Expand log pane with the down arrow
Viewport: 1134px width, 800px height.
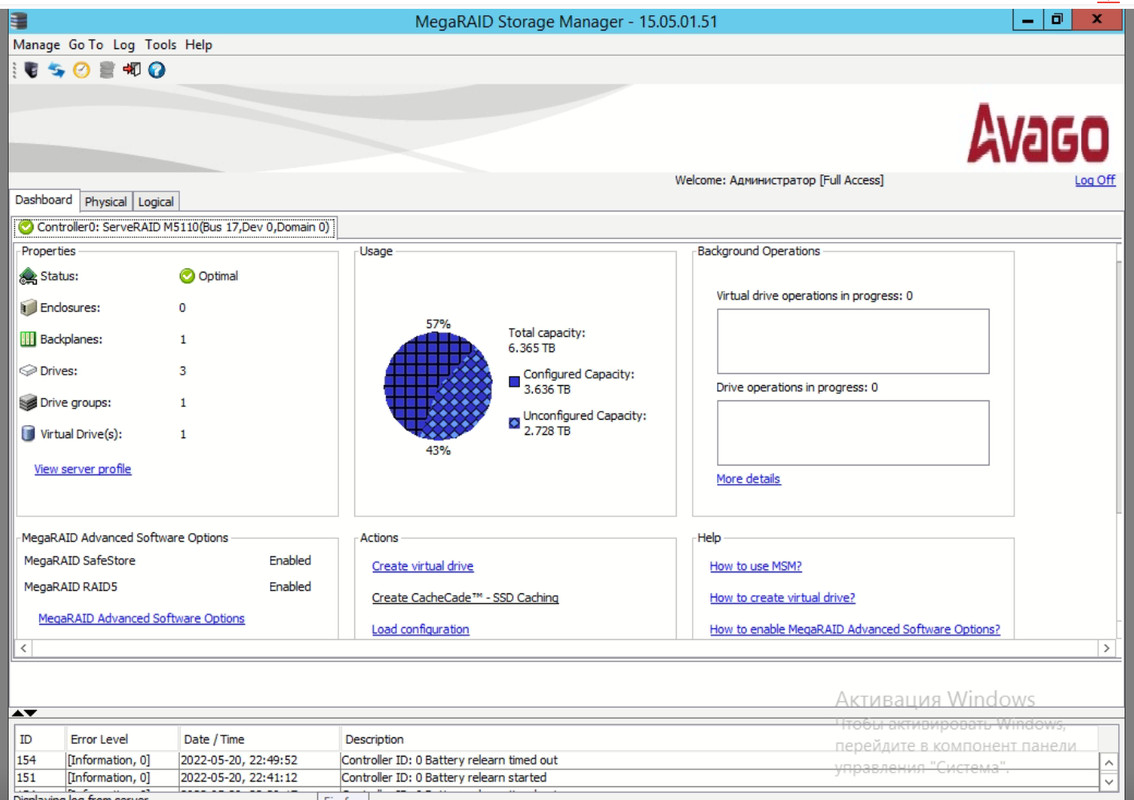pyautogui.click(x=30, y=713)
